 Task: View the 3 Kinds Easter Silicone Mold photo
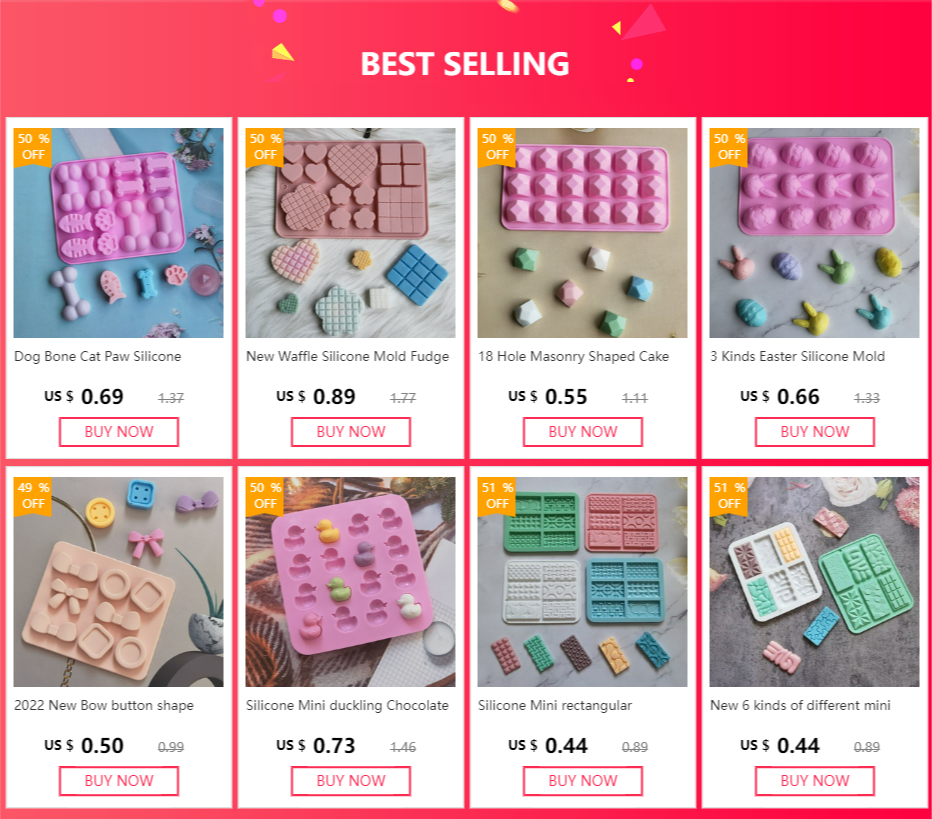click(814, 233)
